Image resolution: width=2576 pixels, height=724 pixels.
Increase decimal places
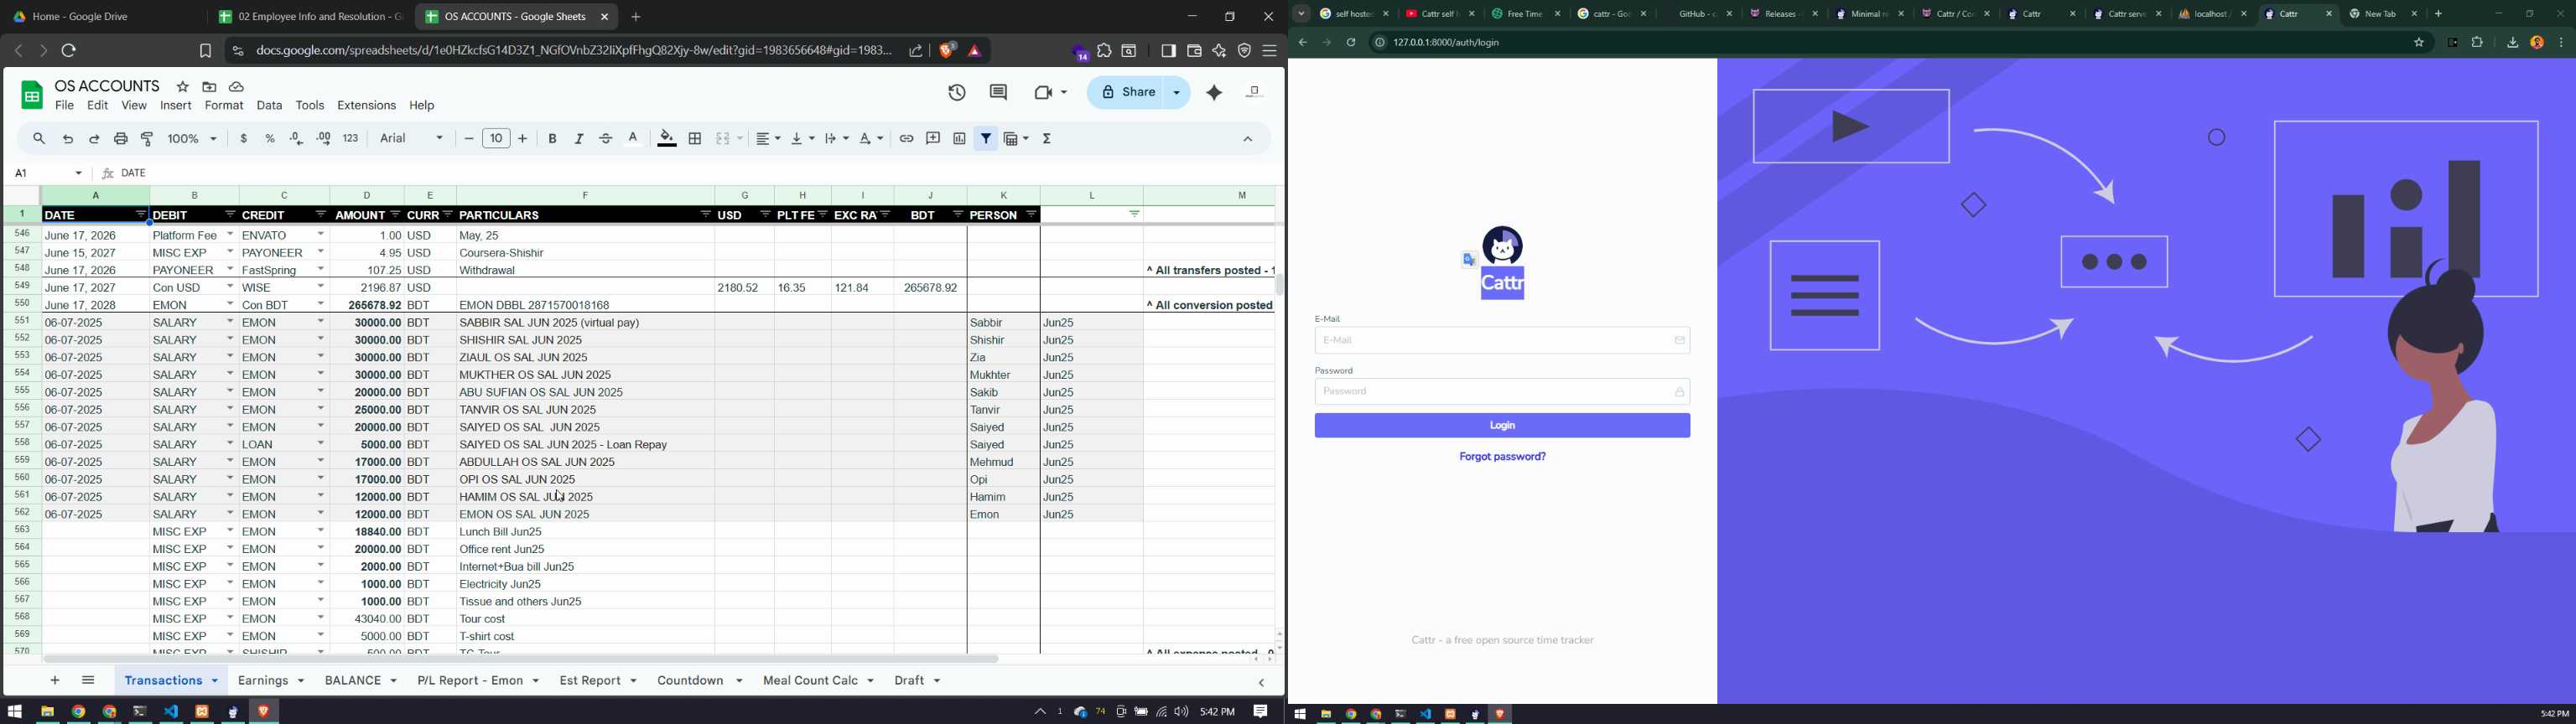(324, 139)
